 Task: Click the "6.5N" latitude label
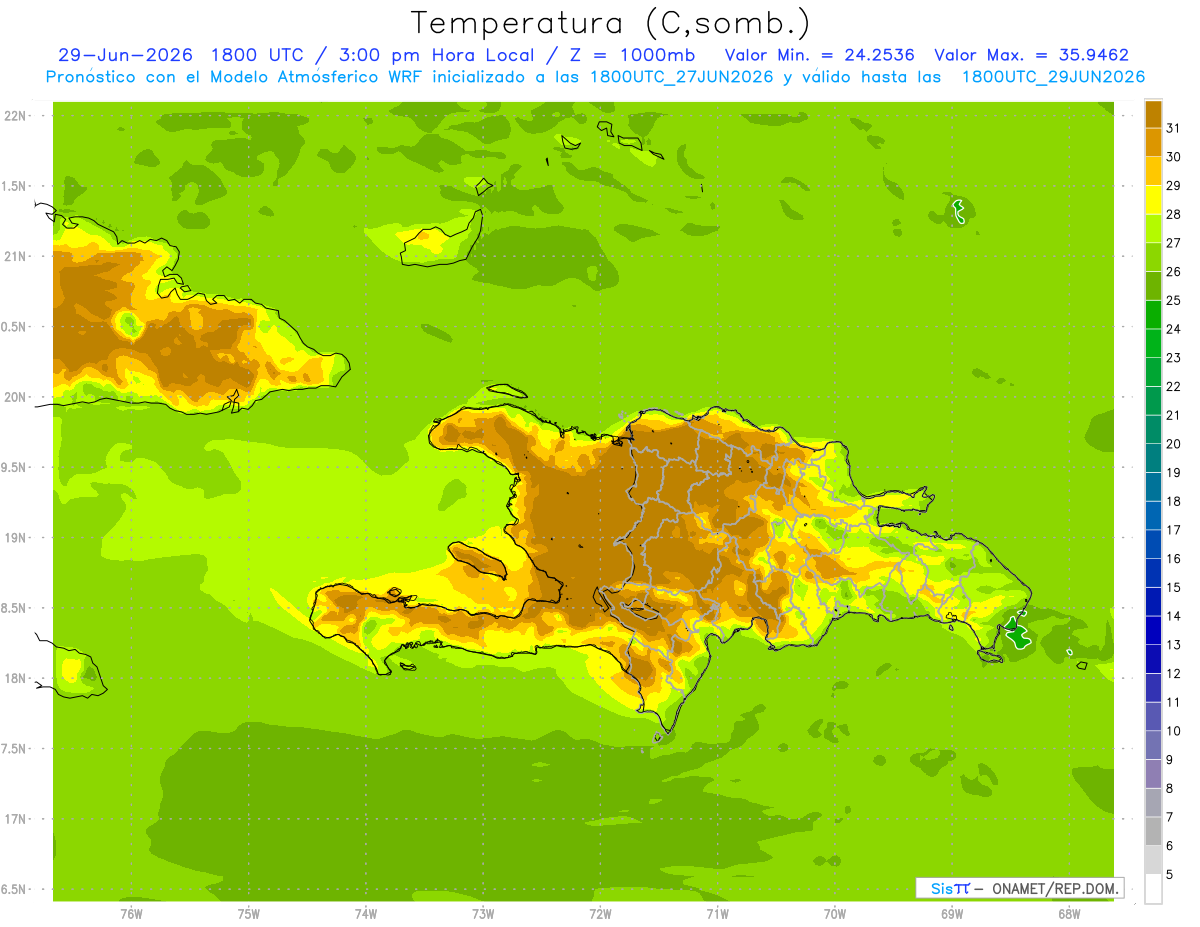click(15, 890)
